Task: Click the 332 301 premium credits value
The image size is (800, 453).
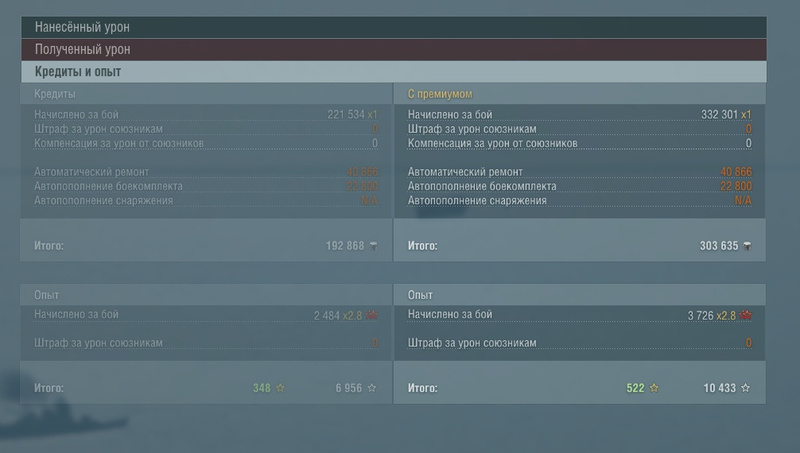Action: coord(719,114)
